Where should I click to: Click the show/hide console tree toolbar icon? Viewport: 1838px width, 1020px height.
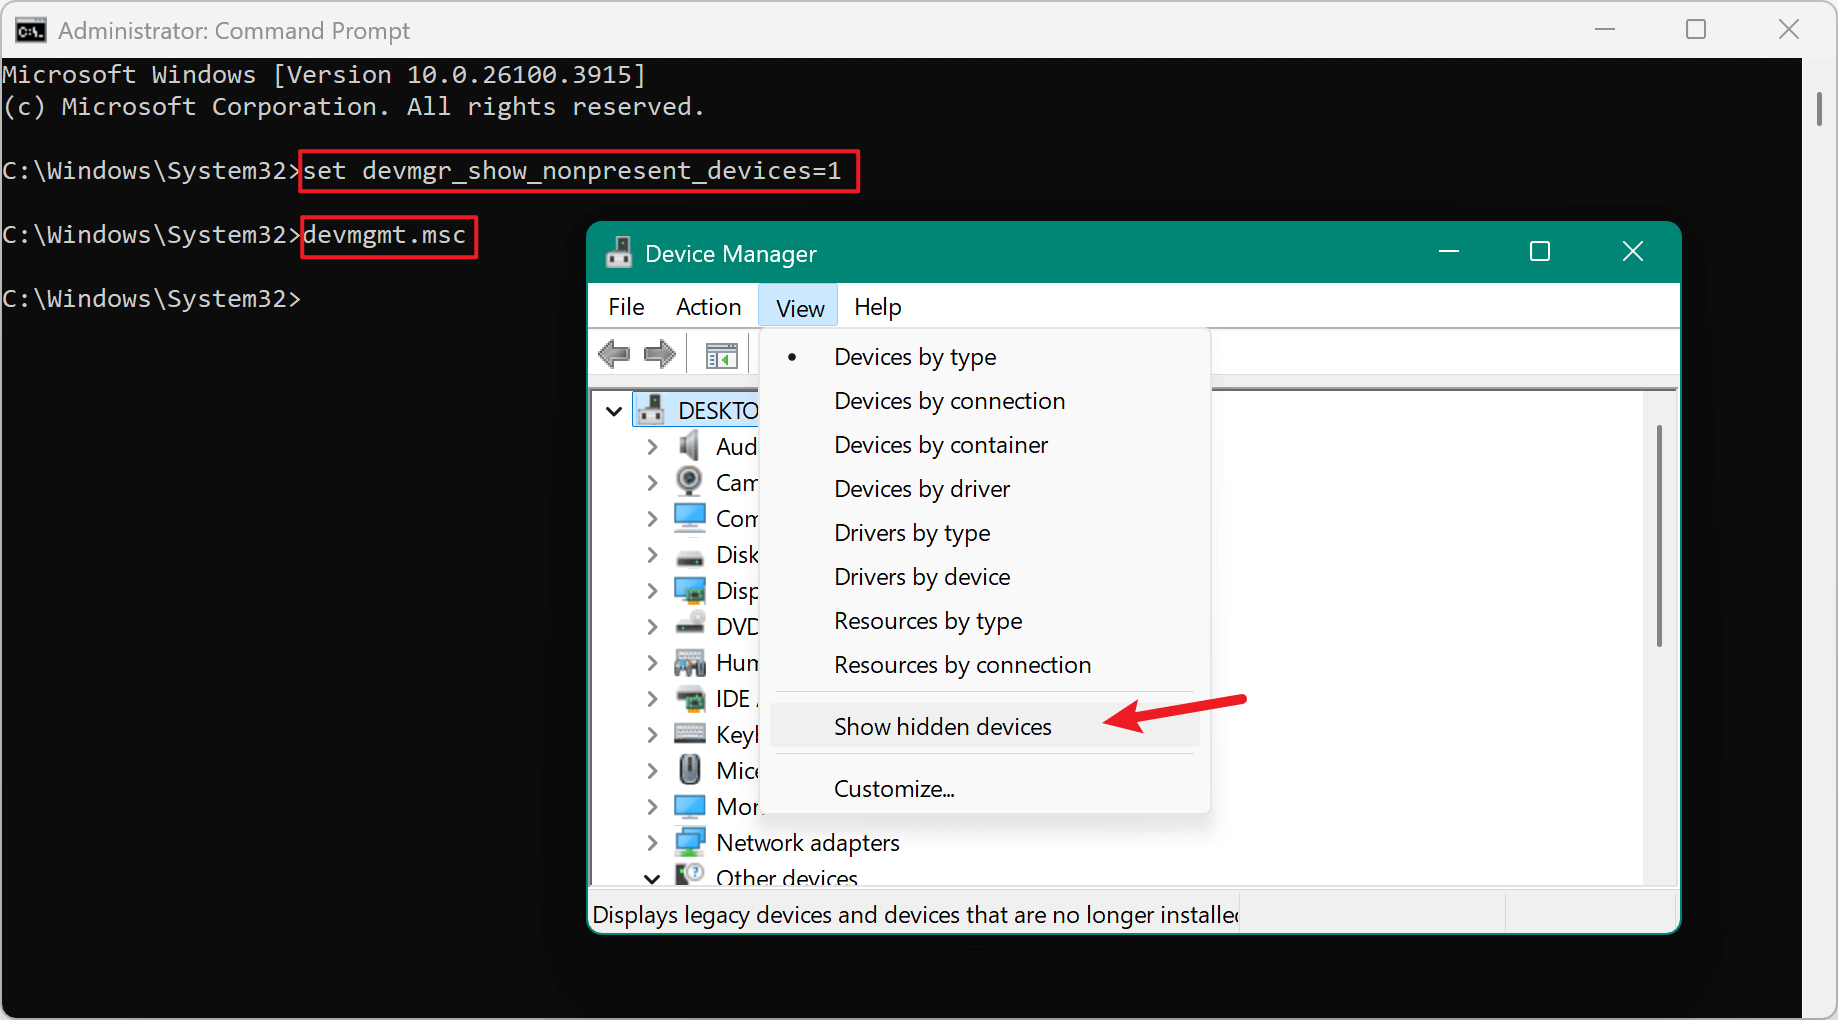pos(719,353)
